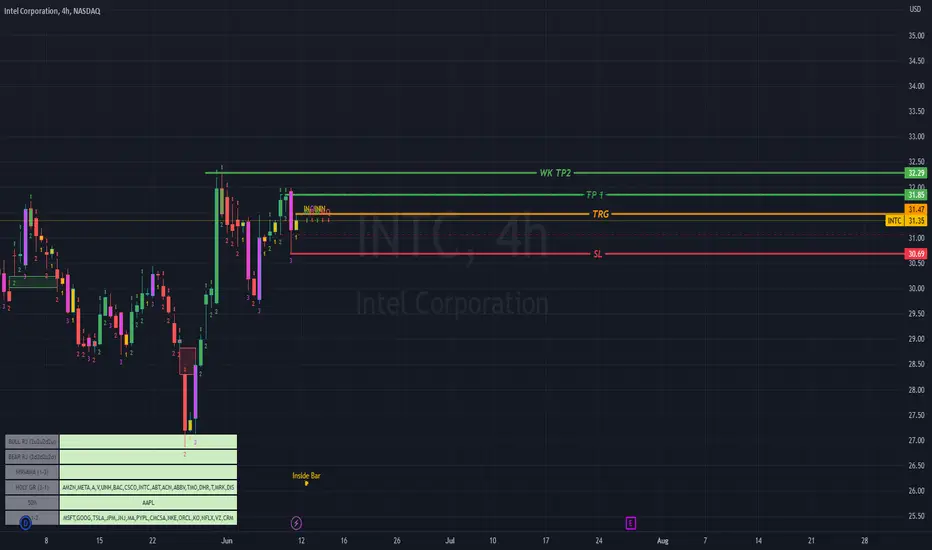
Task: Click the HOLY GR (2-1) row label
Action: click(x=32, y=488)
